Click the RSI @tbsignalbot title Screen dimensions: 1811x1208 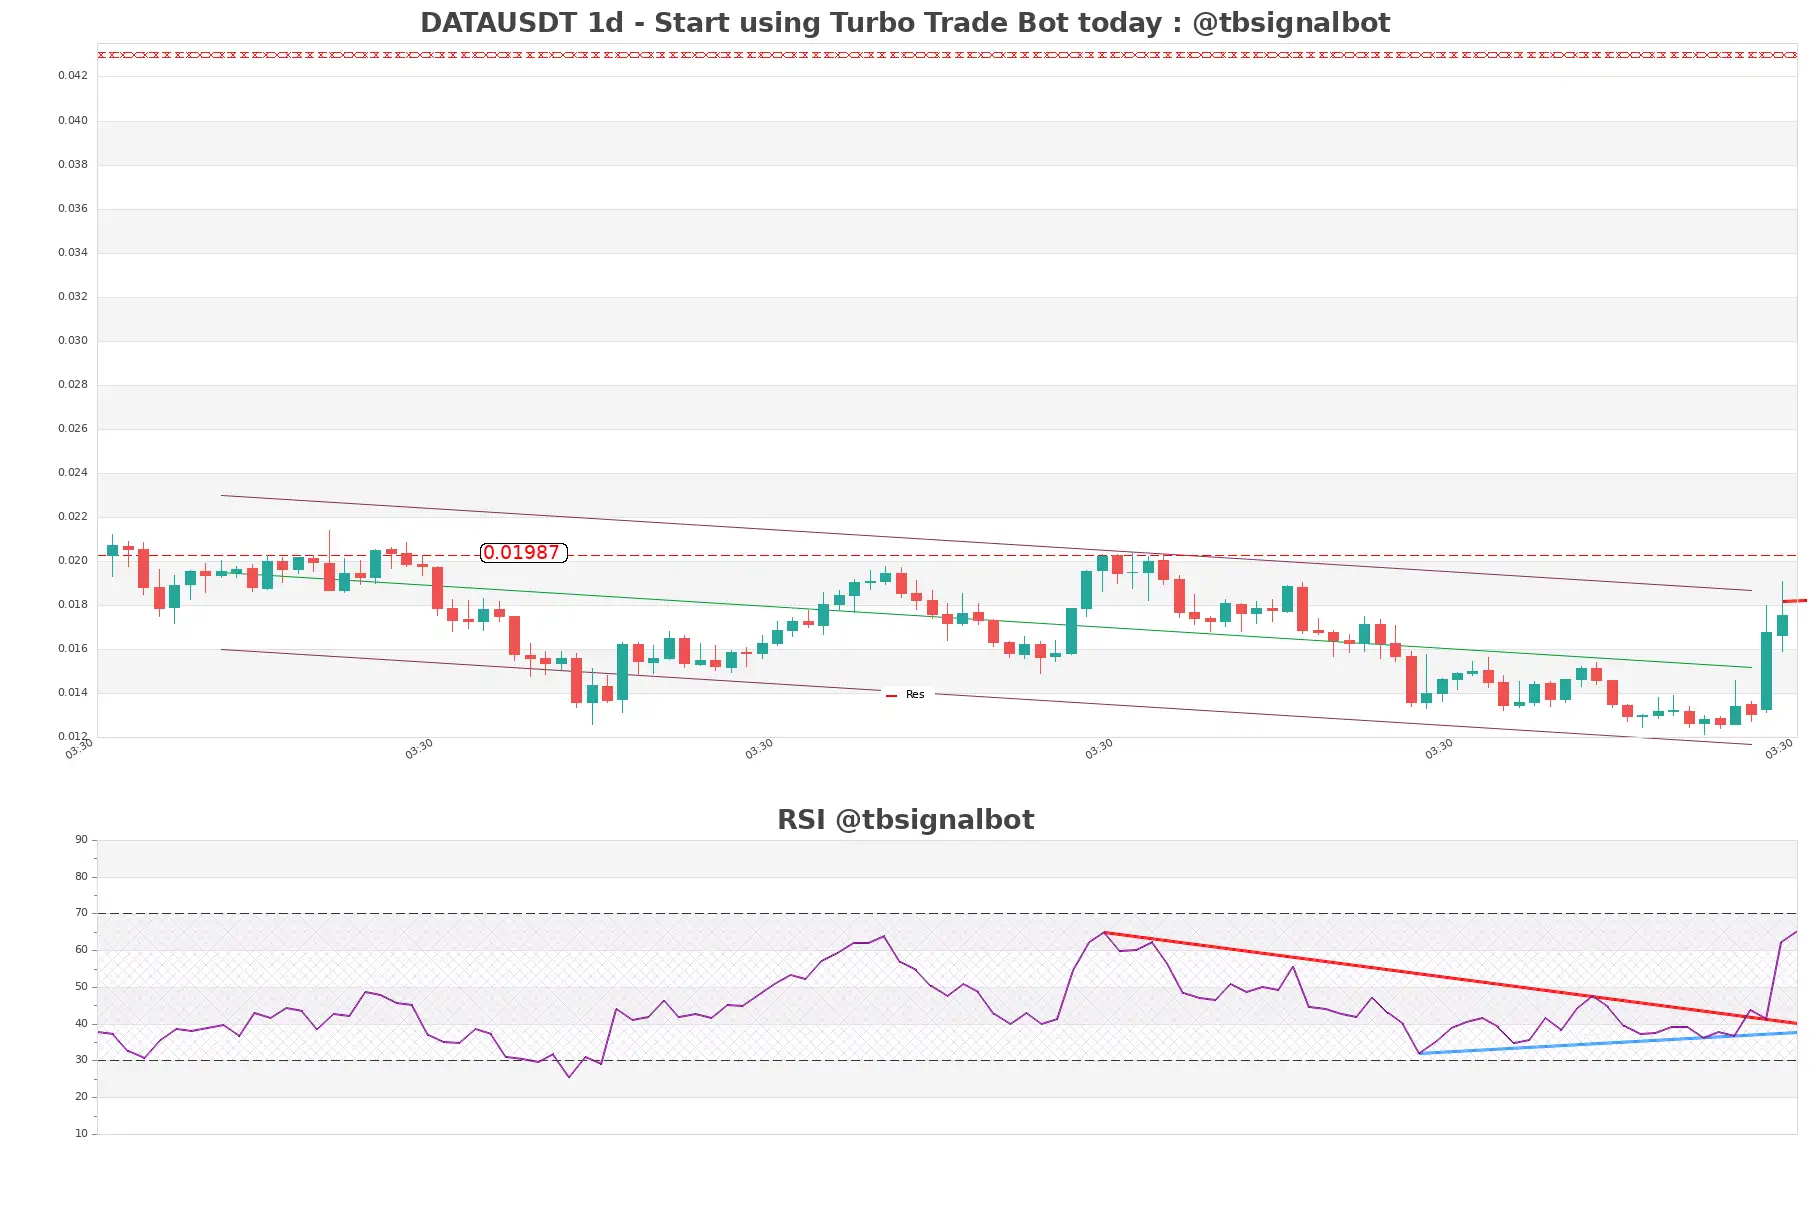905,820
